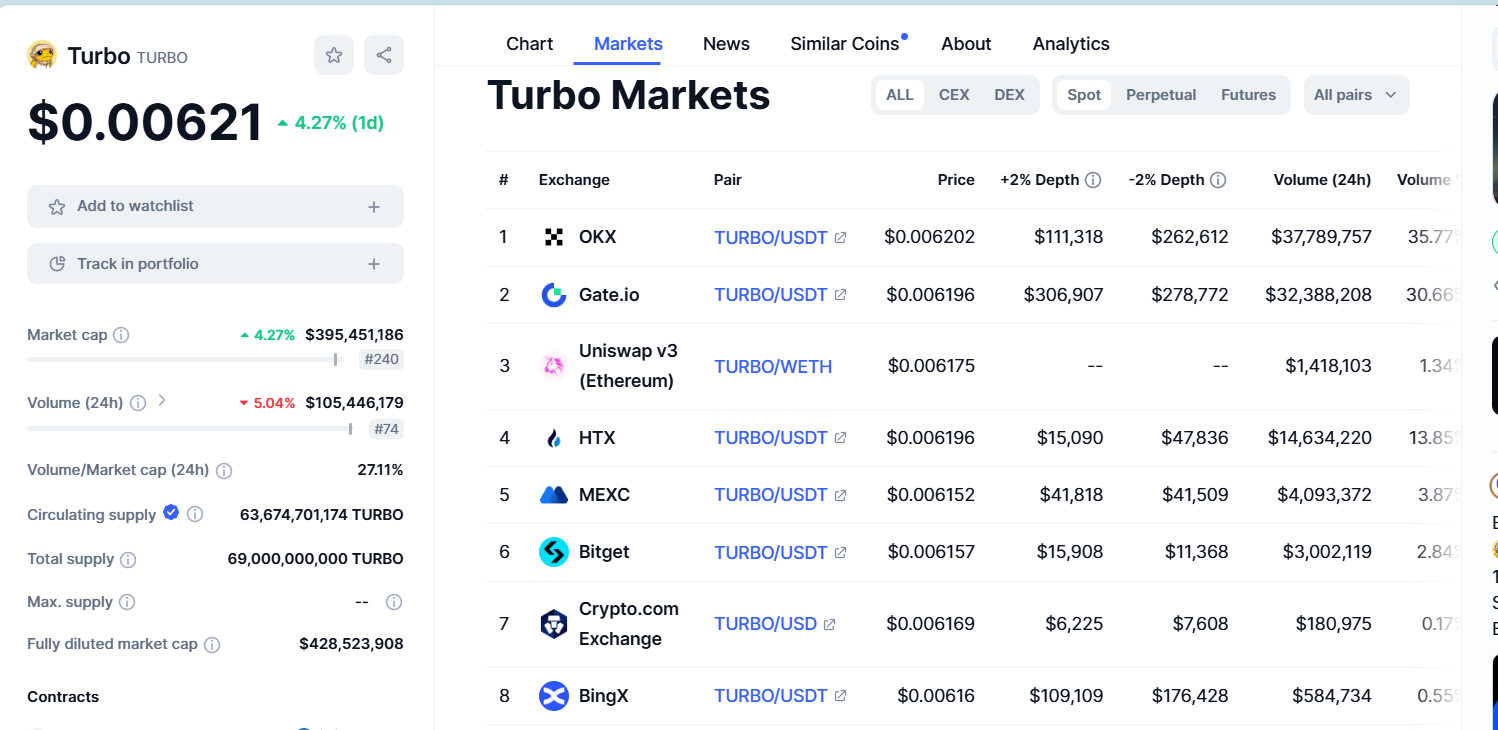
Task: Click the 63,674,701,174 TURBO supply value
Action: 322,515
